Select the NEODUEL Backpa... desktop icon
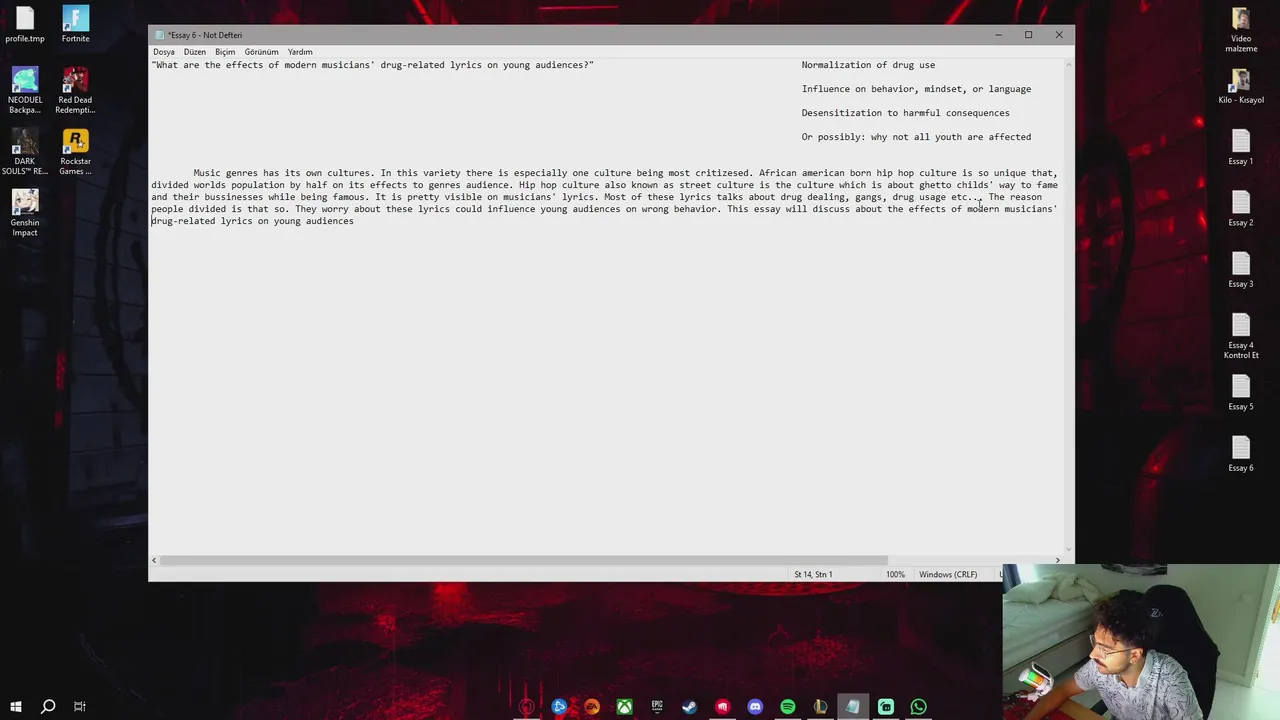This screenshot has height=720, width=1280. [x=25, y=90]
